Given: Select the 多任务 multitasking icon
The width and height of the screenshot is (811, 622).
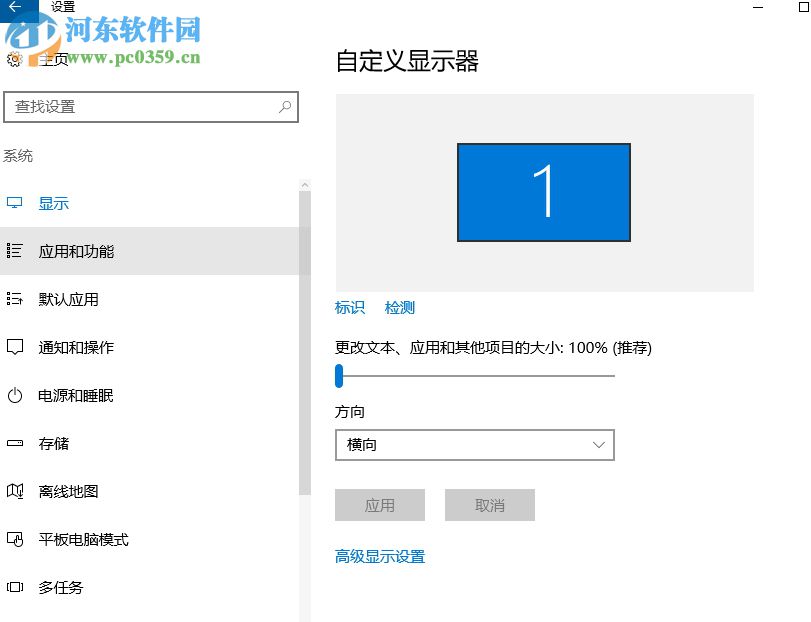Looking at the screenshot, I should (x=14, y=588).
